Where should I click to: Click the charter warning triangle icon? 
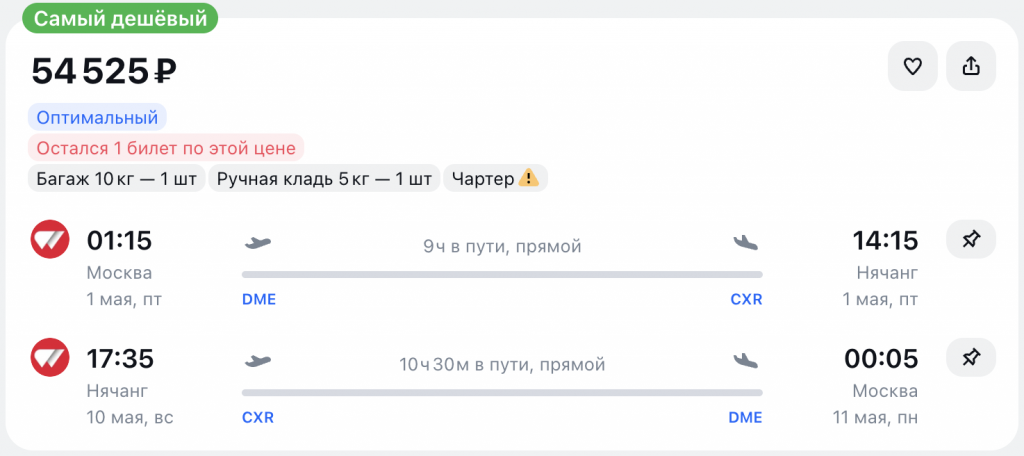[529, 179]
